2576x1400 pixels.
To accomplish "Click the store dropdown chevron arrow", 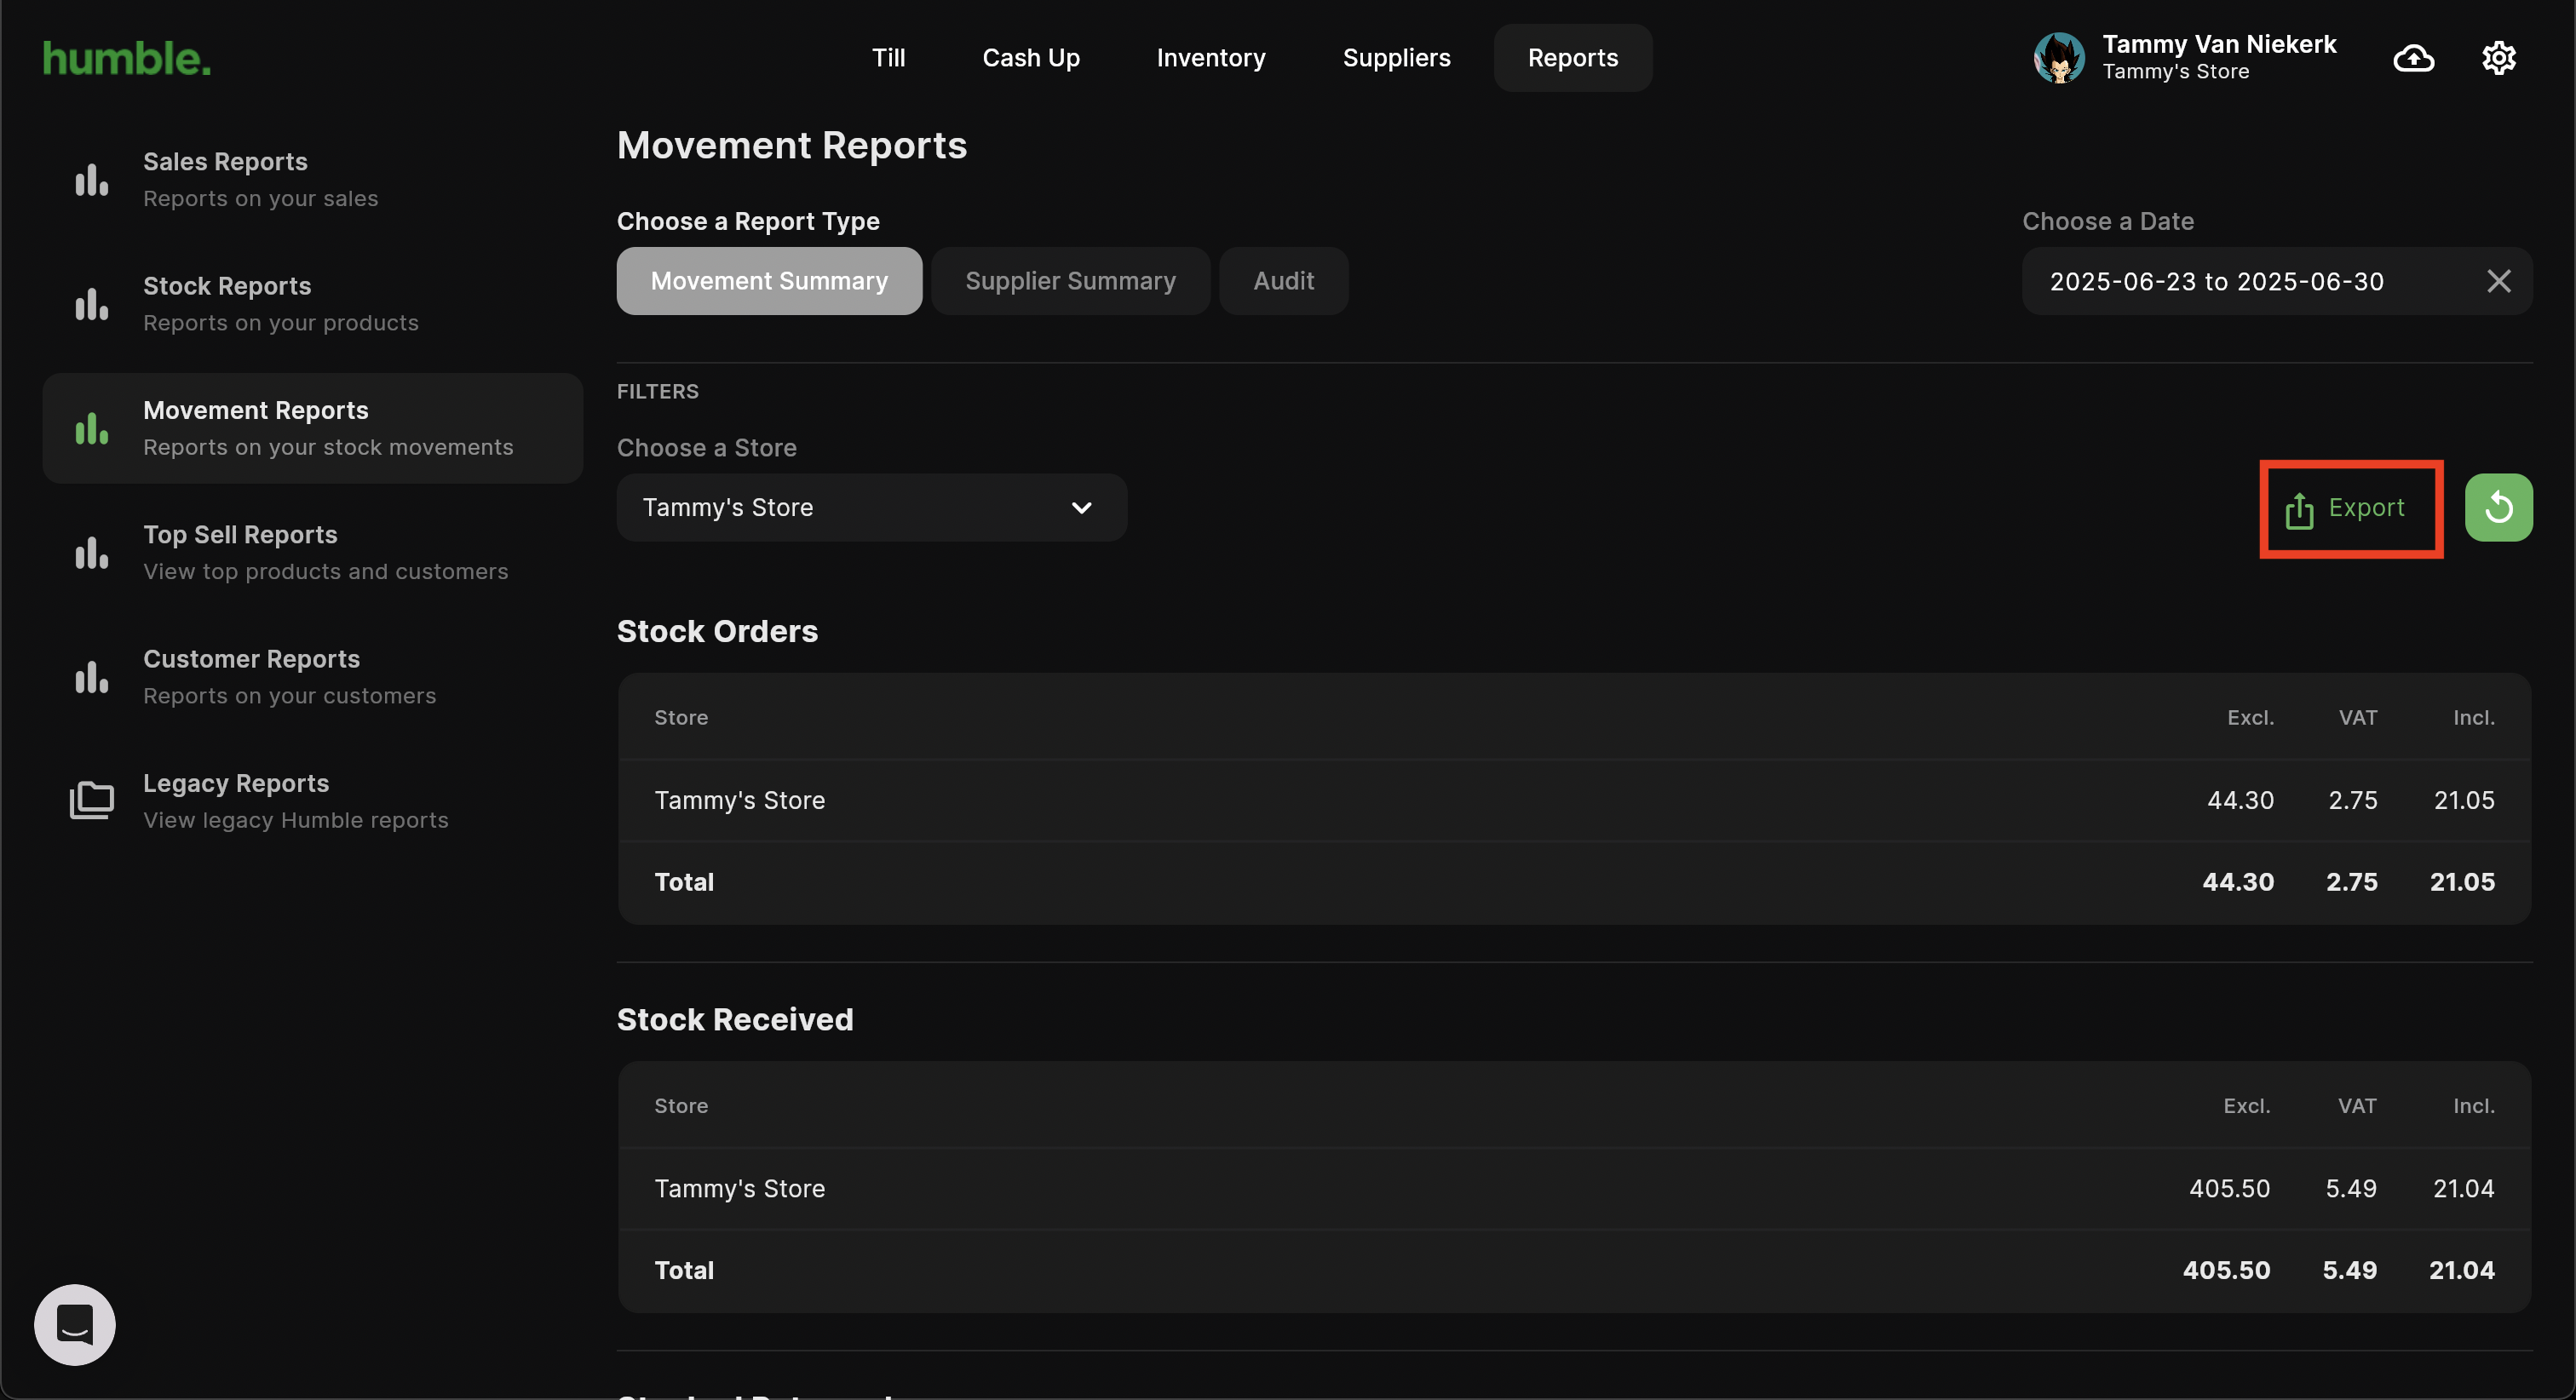I will [x=1081, y=508].
